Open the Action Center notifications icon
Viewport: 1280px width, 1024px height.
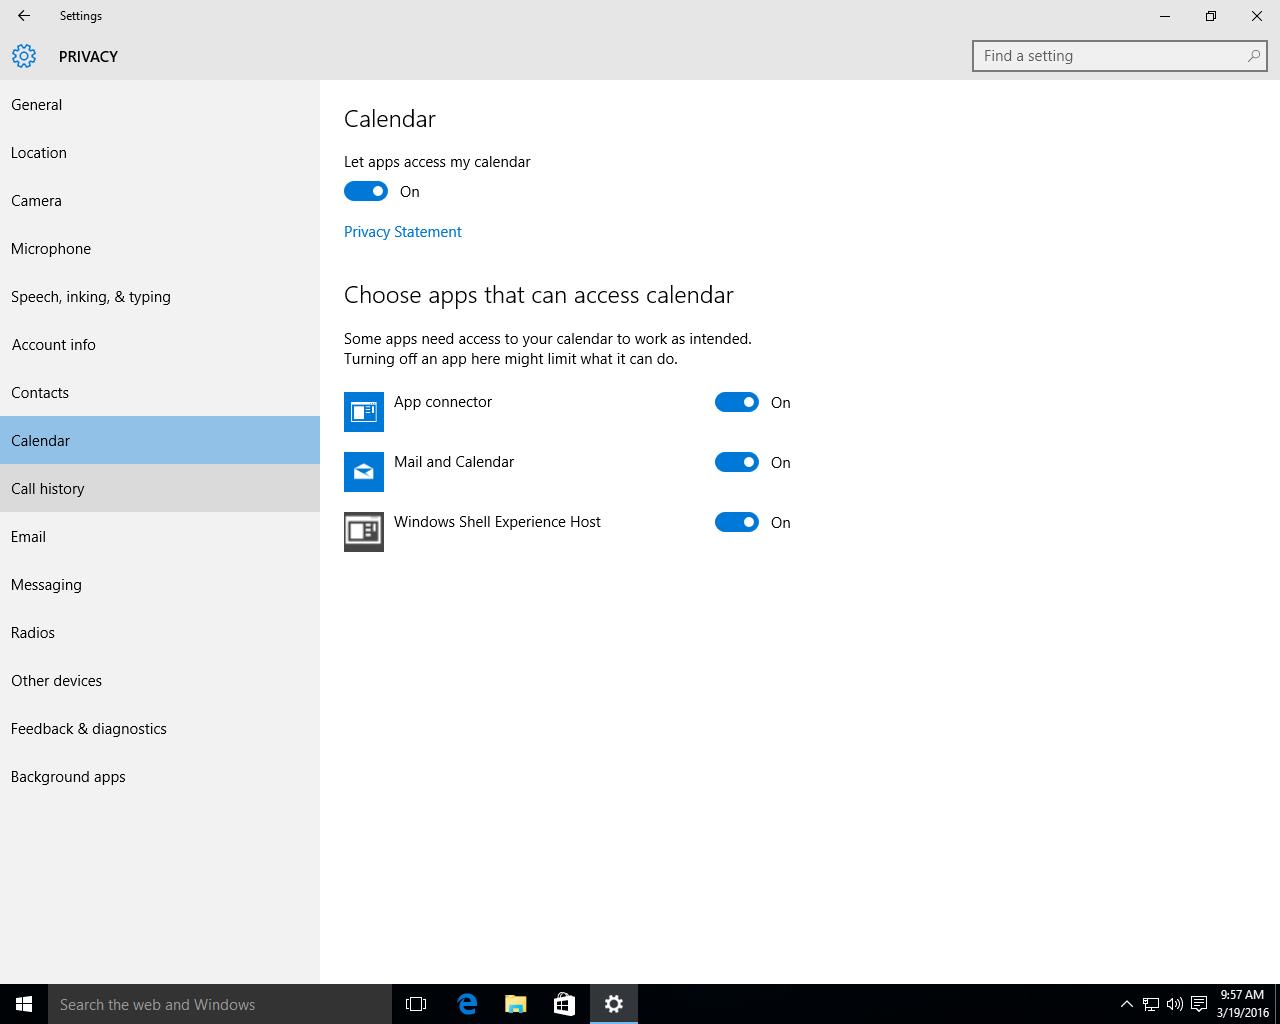[x=1199, y=1004]
